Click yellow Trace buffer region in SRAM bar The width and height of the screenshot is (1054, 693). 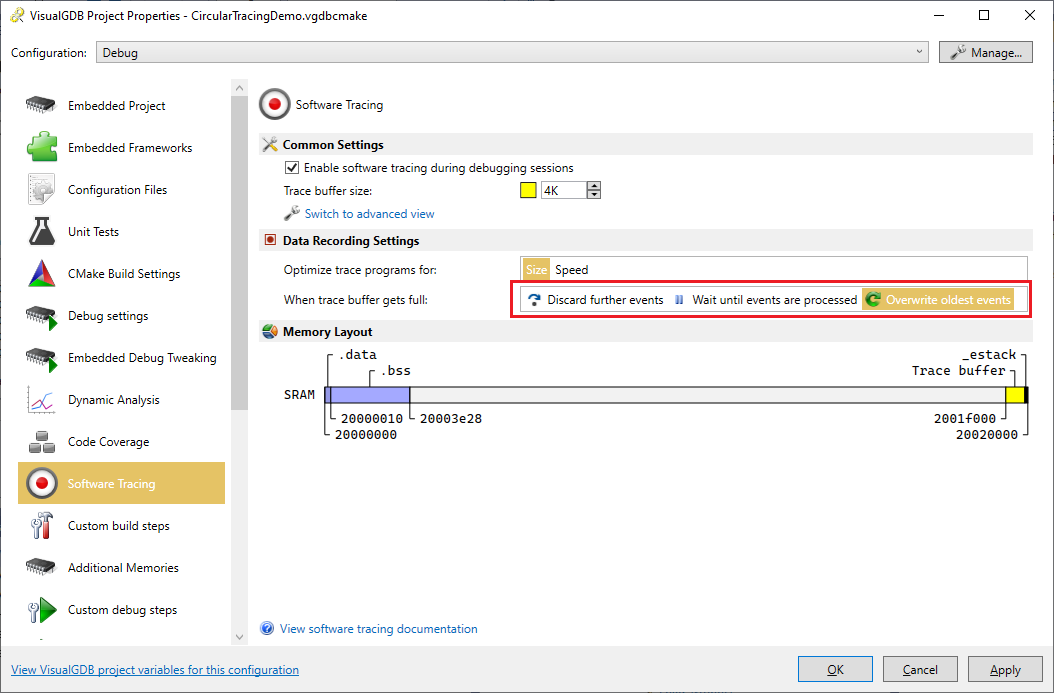1014,395
